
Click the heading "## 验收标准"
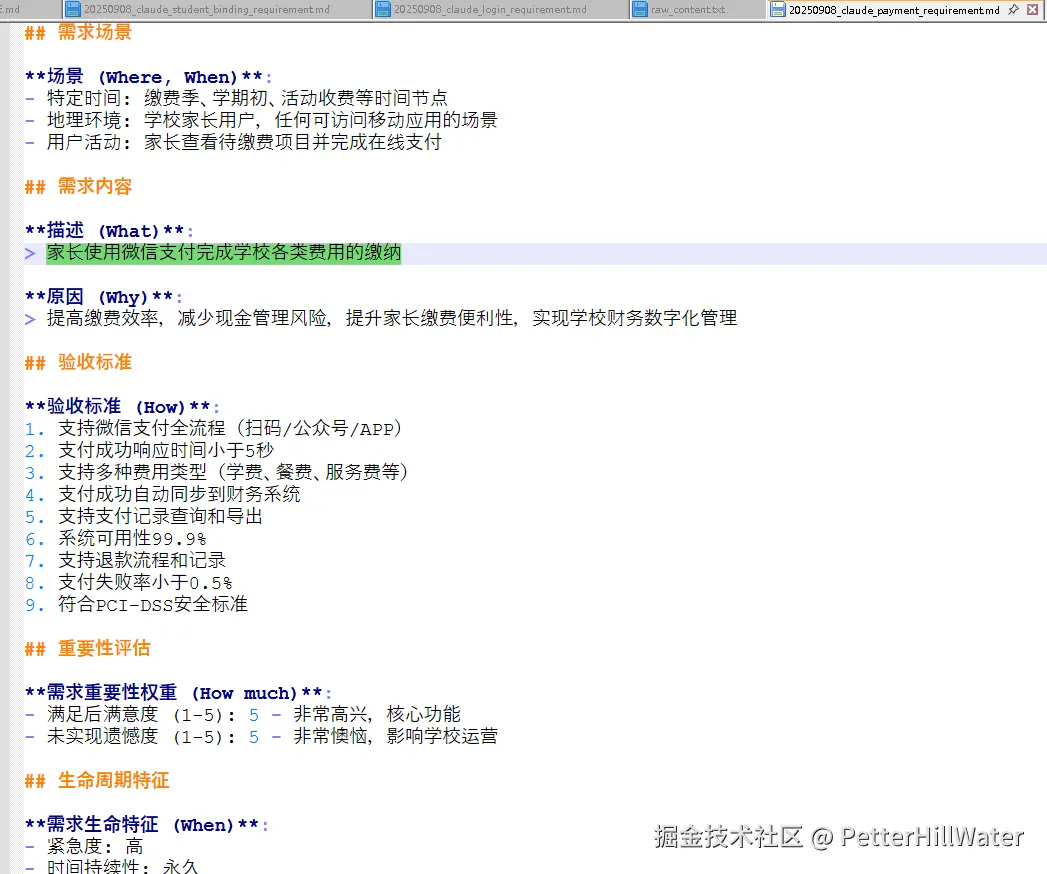click(78, 363)
